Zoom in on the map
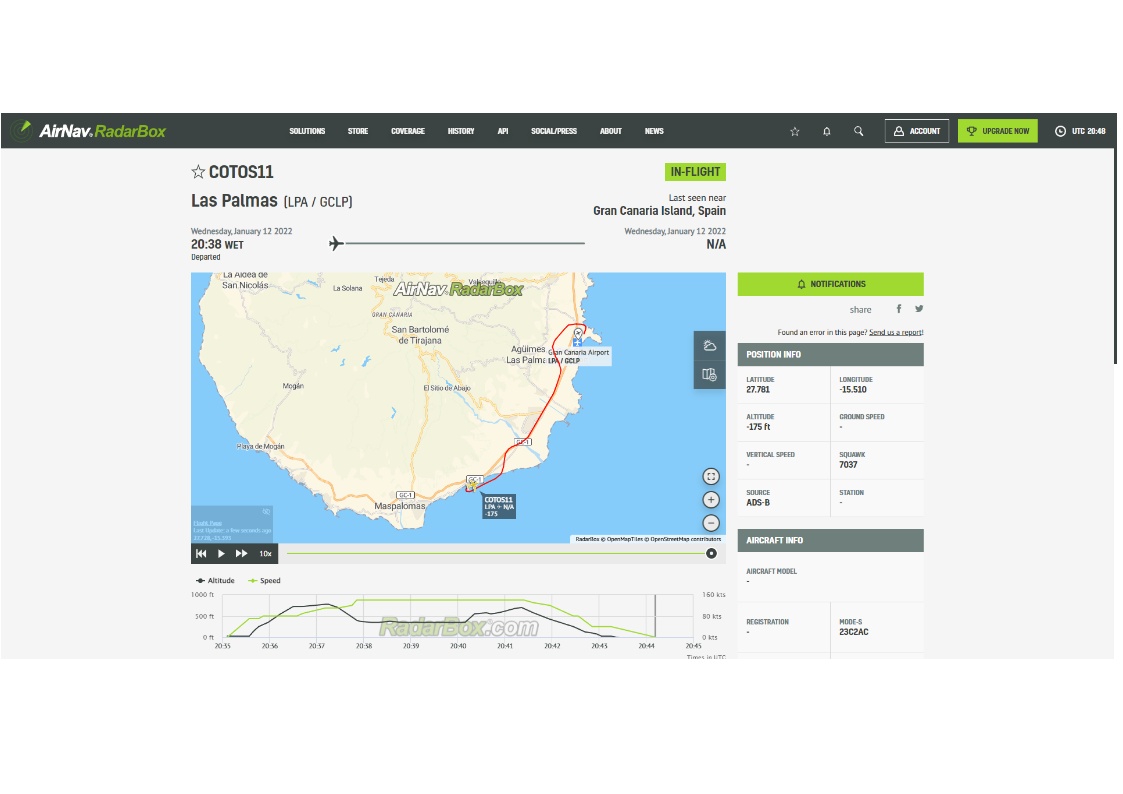 coord(710,500)
